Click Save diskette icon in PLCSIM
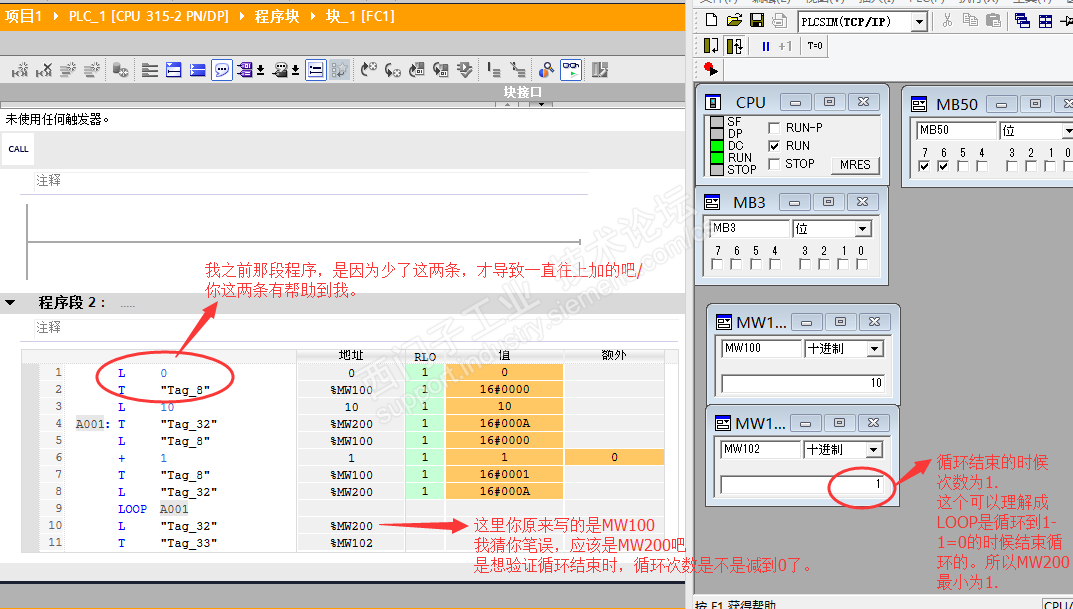 click(756, 21)
